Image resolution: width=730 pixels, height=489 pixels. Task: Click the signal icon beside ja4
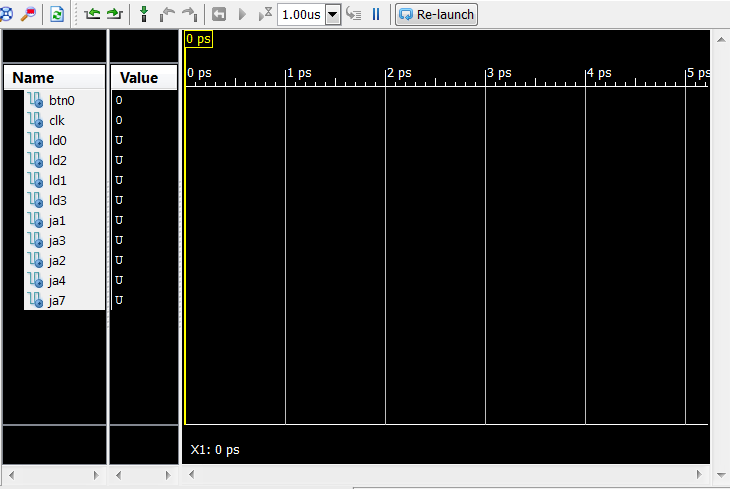pyautogui.click(x=36, y=280)
